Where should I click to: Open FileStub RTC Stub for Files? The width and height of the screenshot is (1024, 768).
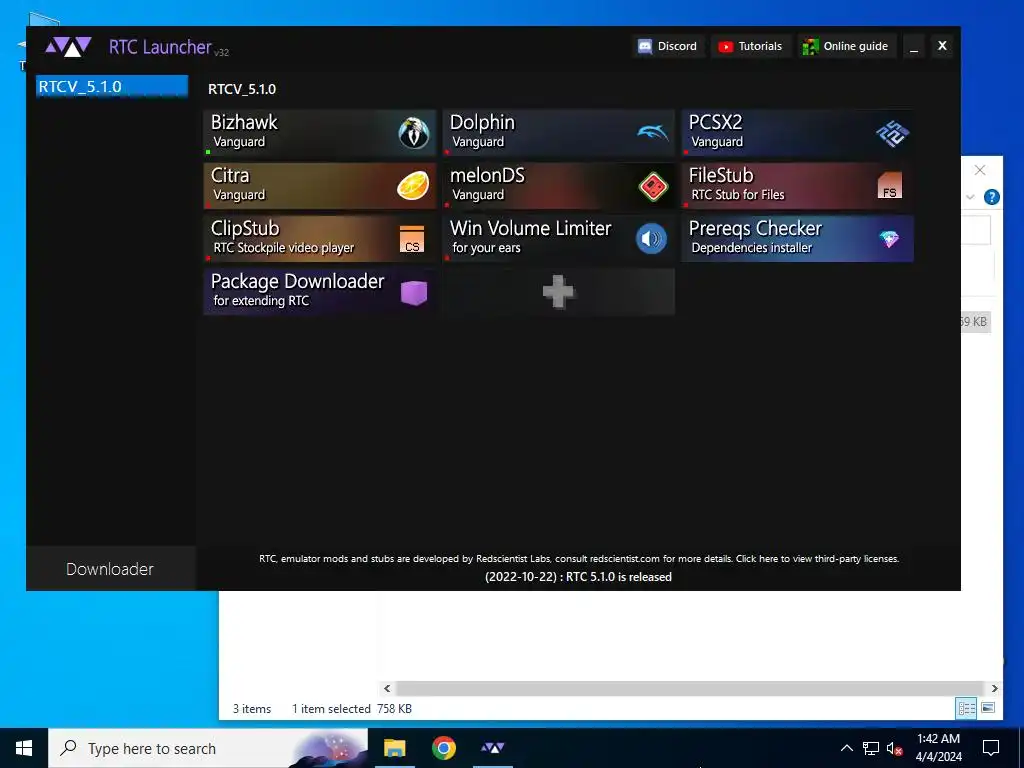pyautogui.click(x=797, y=186)
